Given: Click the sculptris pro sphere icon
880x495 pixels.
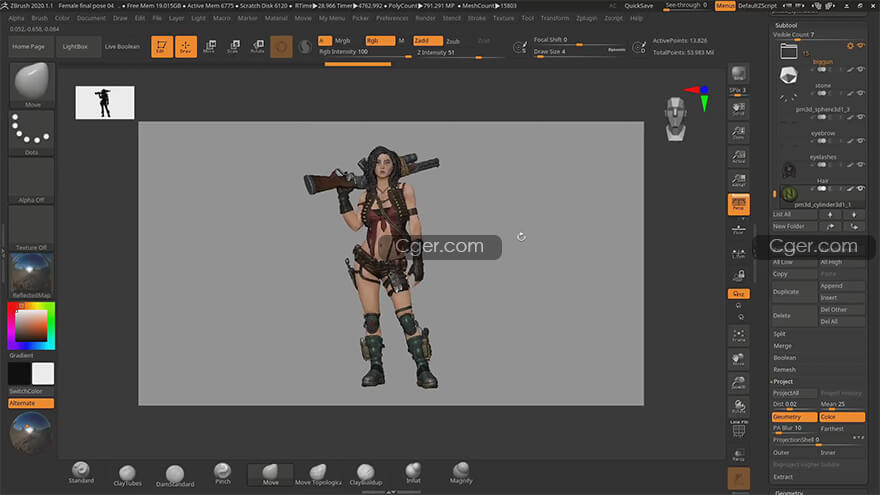Looking at the screenshot, I should [305, 47].
